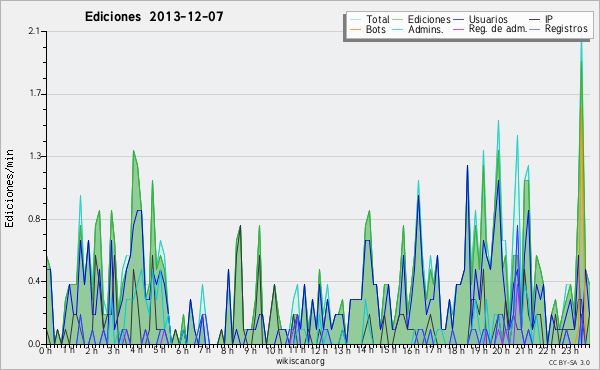This screenshot has height=370, width=600.
Task: Click the '20 h' x-axis label
Action: 501,350
